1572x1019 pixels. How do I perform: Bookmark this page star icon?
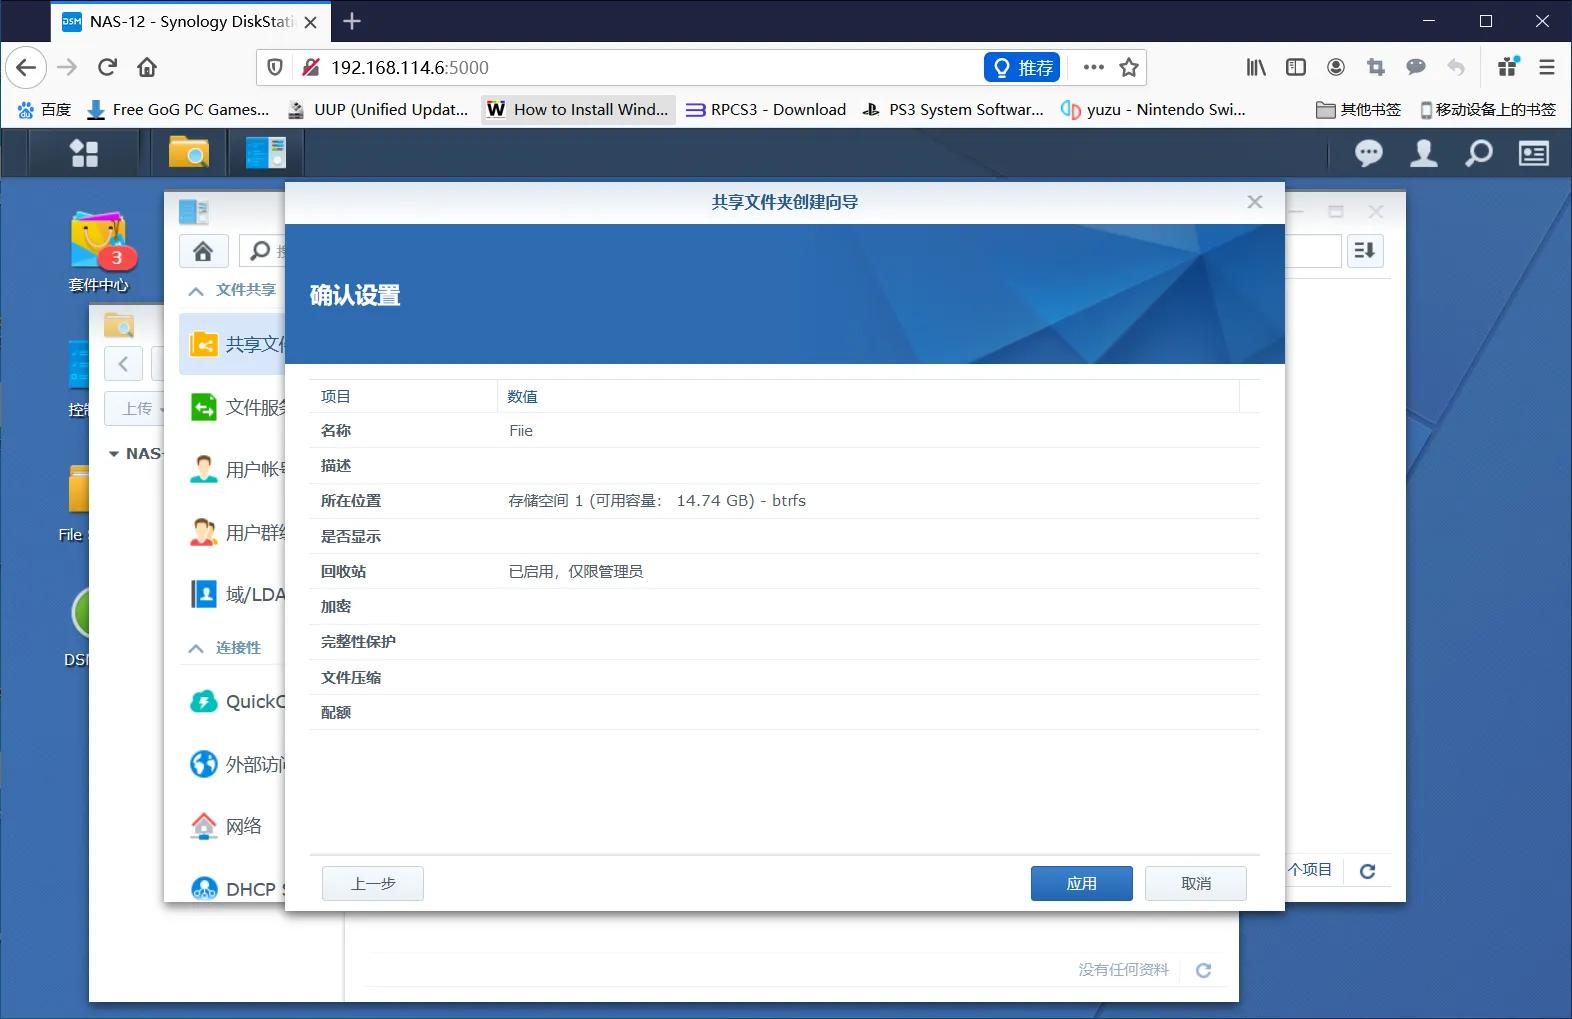click(x=1129, y=67)
